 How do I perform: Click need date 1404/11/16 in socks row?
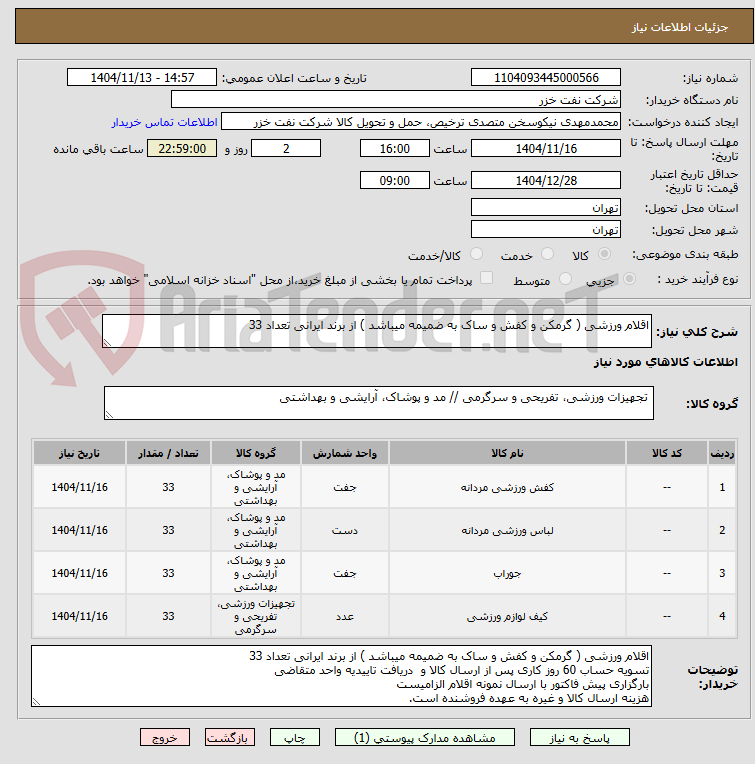(x=79, y=573)
